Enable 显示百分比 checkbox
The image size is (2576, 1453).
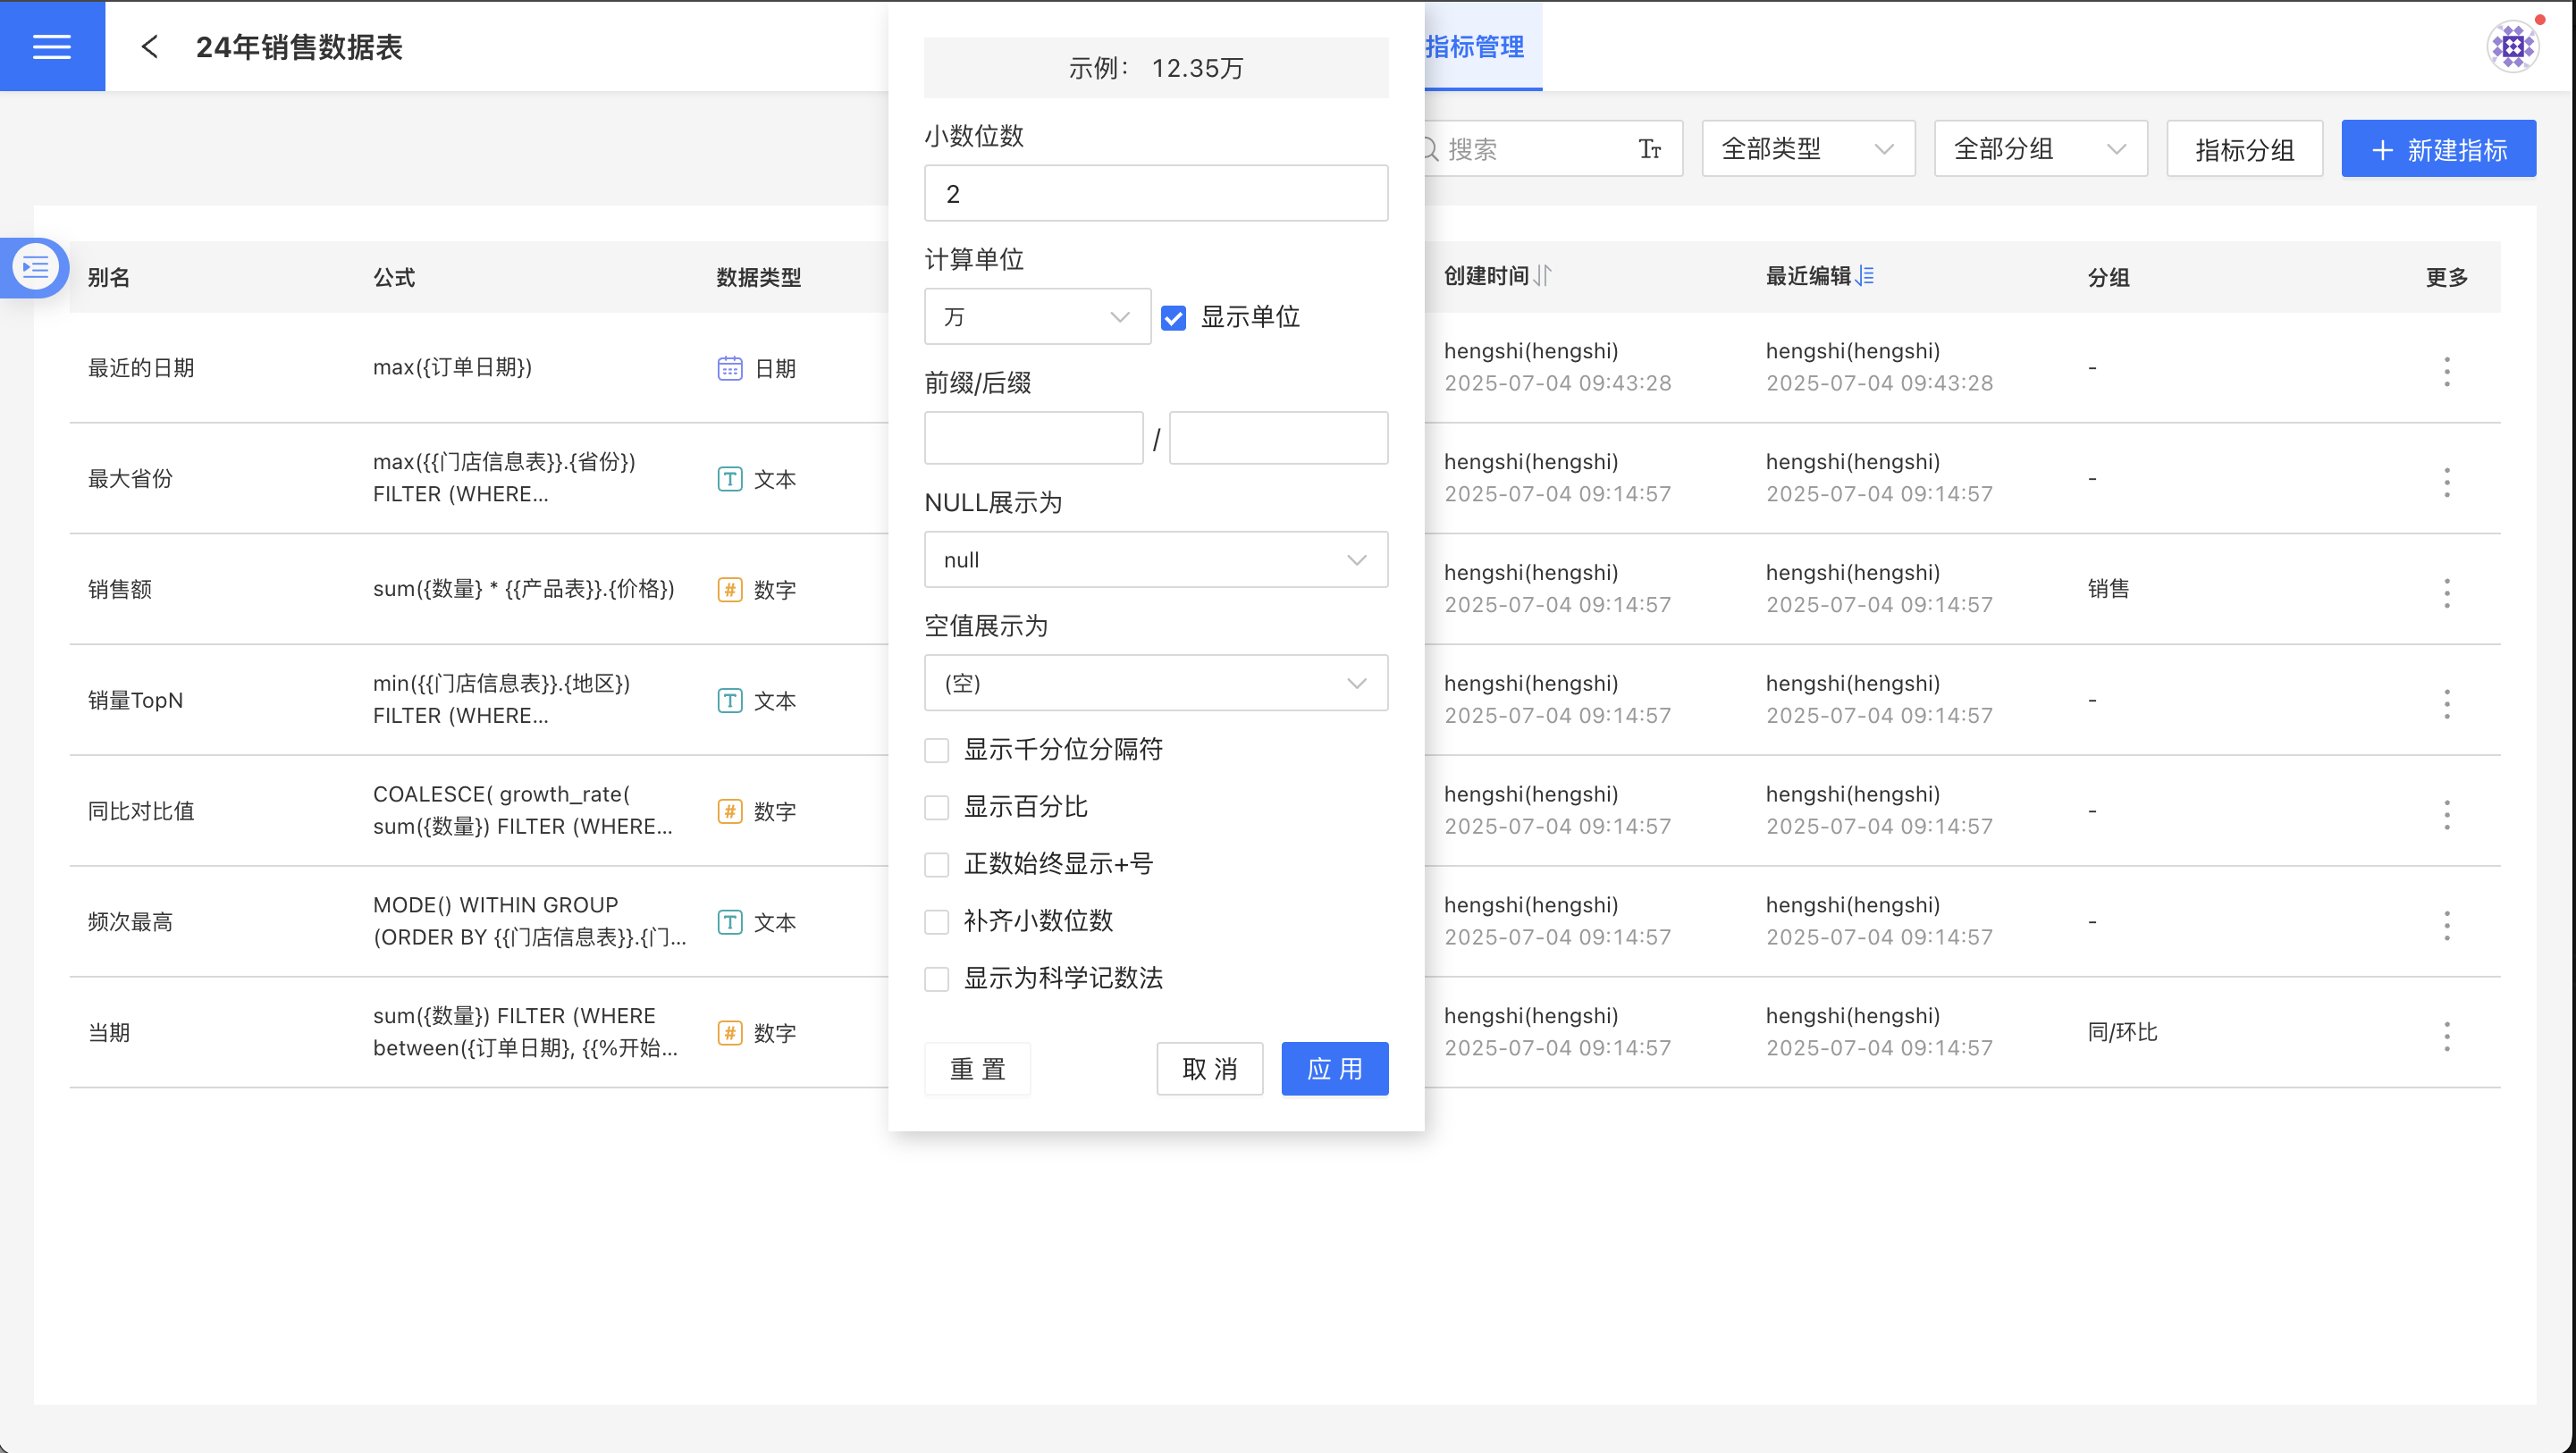(x=937, y=807)
